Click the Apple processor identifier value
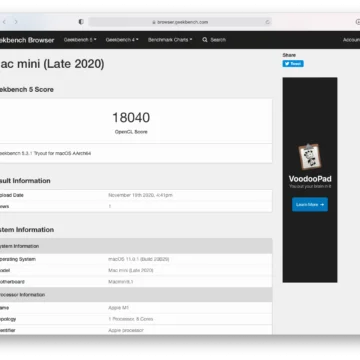 point(126,330)
